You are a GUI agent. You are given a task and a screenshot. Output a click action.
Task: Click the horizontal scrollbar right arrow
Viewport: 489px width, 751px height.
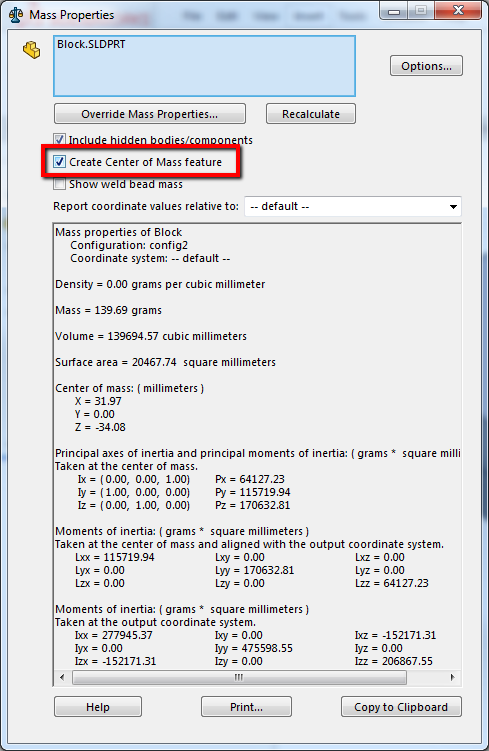[453, 677]
